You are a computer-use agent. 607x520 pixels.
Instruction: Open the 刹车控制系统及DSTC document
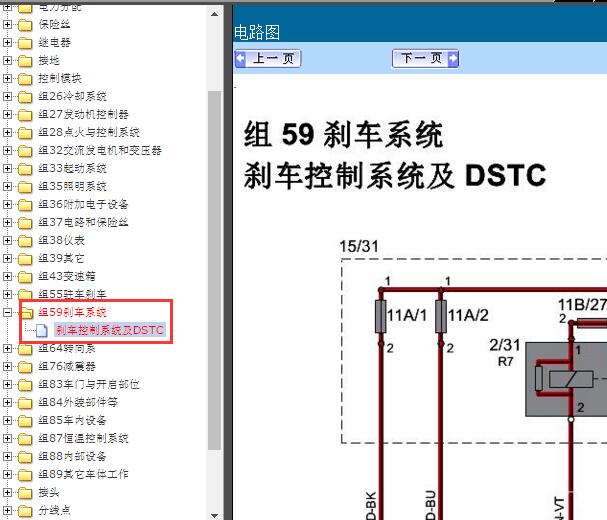coord(110,330)
